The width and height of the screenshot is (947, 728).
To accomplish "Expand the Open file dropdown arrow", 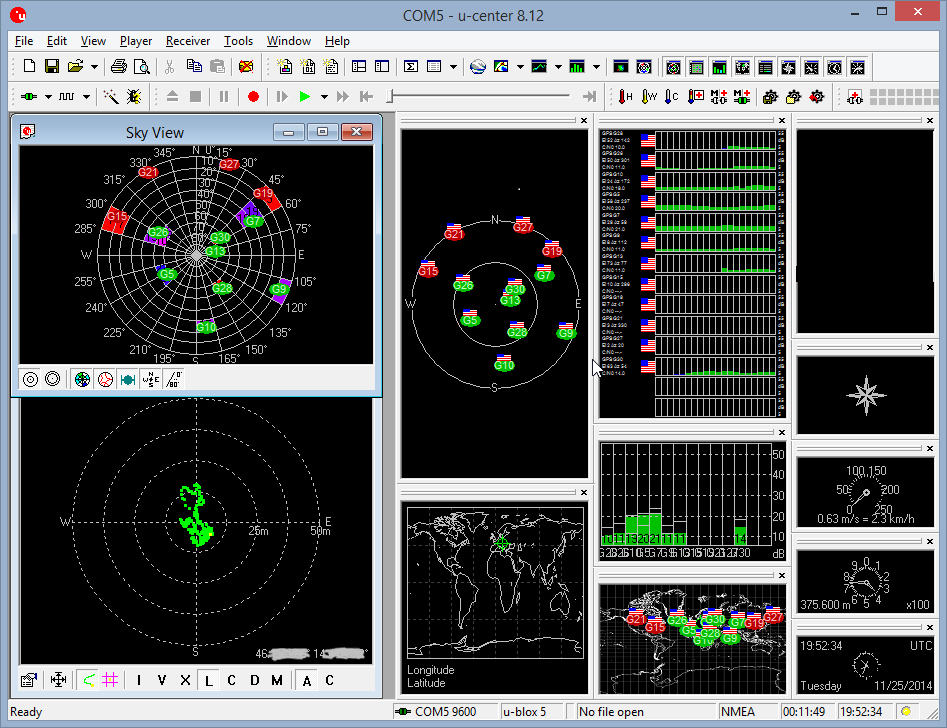I will coord(95,67).
